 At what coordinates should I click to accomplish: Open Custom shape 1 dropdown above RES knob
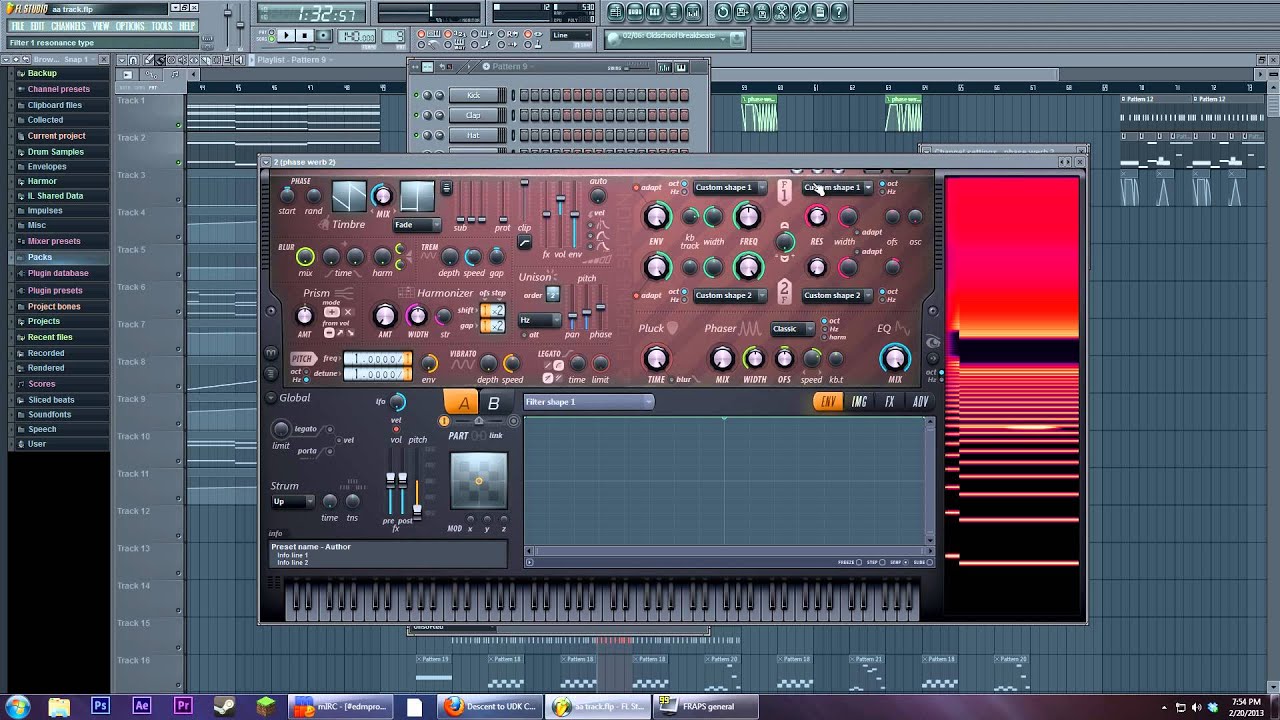[838, 188]
